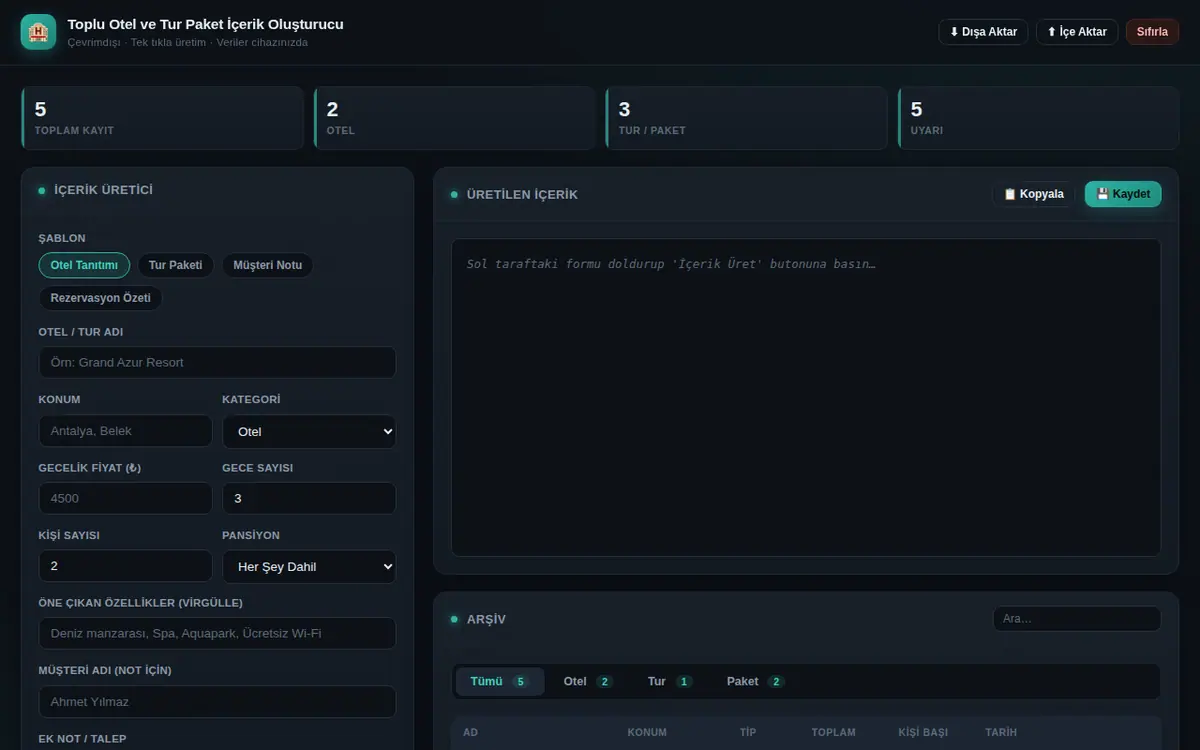1200x750 pixels.
Task: Click the Öne Çıkan Özellikler field
Action: click(217, 633)
